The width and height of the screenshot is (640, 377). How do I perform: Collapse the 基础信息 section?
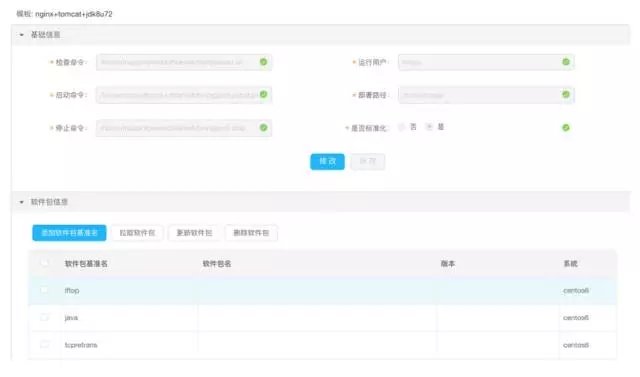point(22,35)
